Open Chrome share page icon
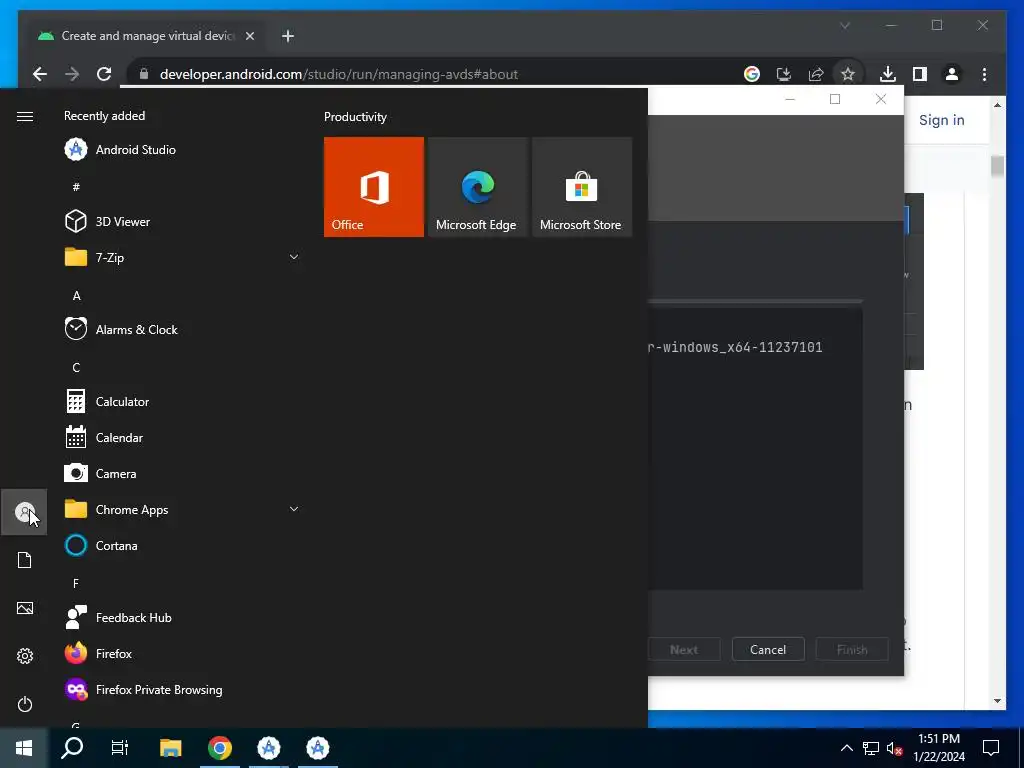 pos(816,74)
